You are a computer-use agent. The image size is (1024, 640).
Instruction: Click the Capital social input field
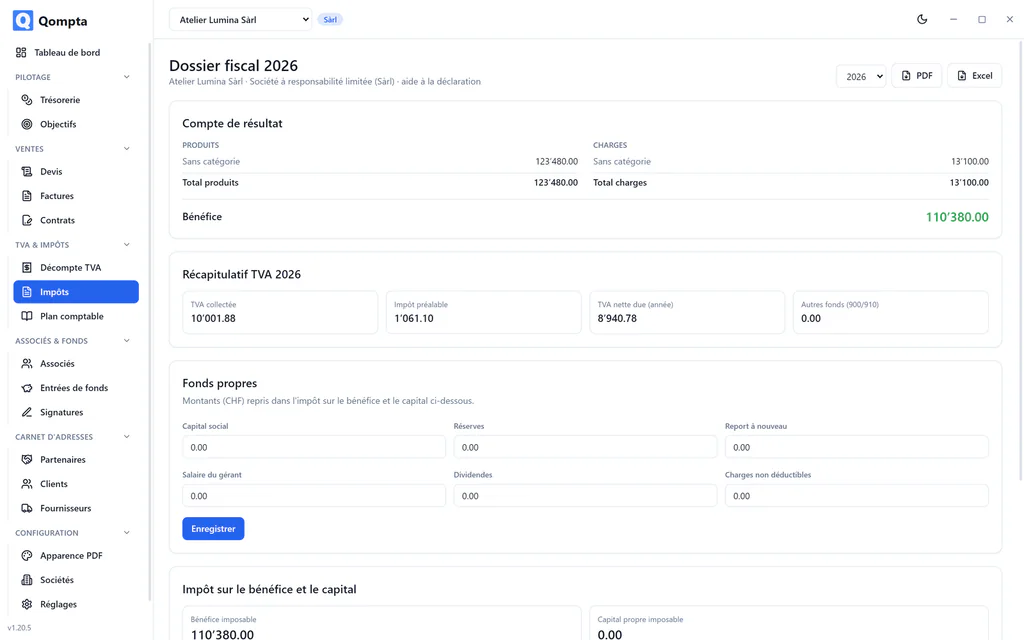[314, 447]
